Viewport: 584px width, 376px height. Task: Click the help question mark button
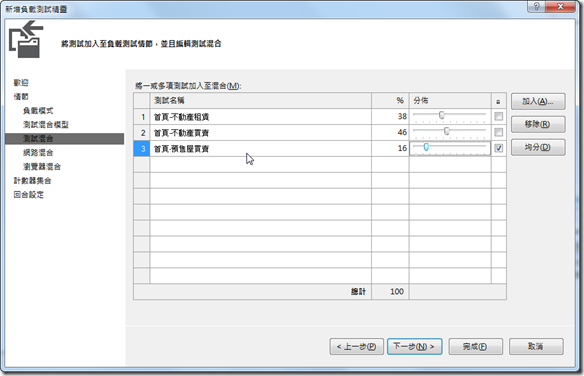point(536,6)
